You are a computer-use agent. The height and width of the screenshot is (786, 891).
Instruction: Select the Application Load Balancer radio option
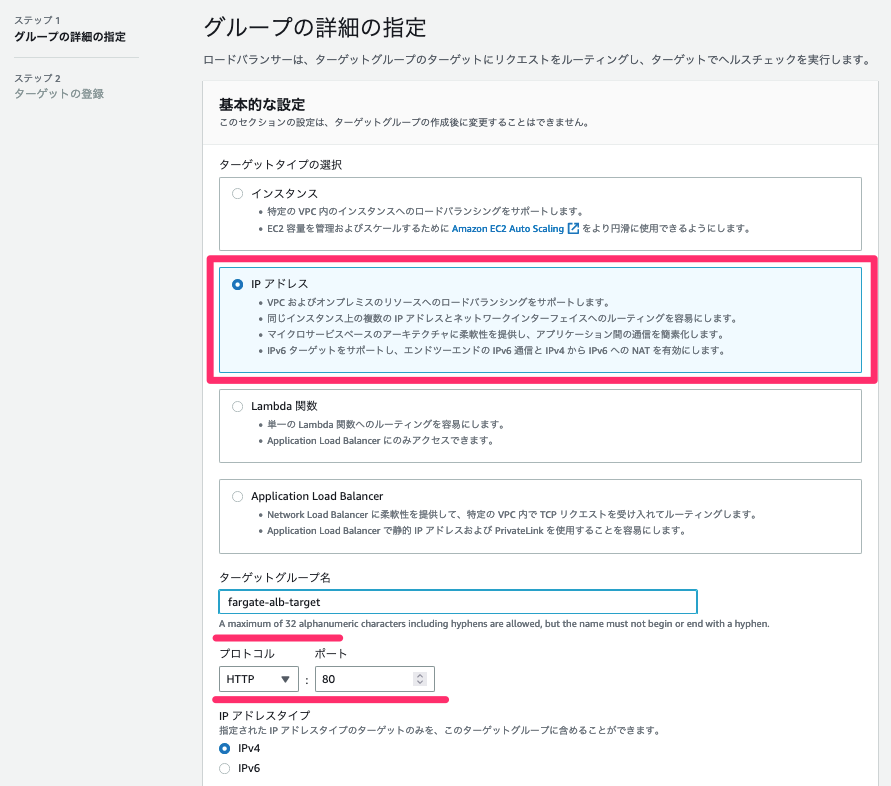point(238,496)
